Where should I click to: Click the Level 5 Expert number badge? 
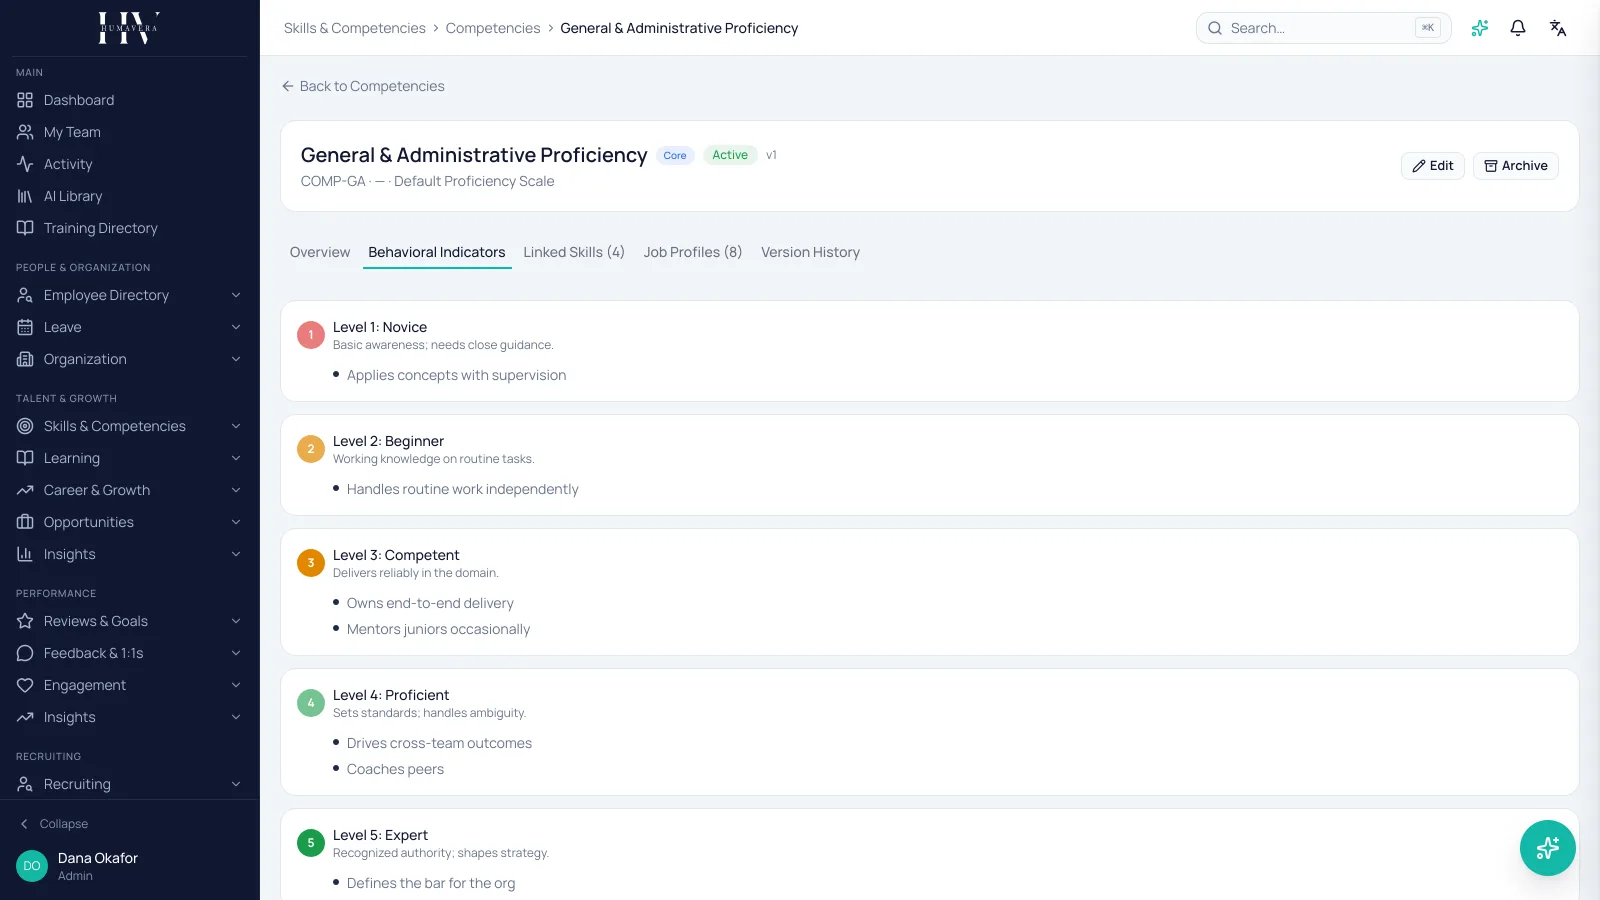coord(311,843)
